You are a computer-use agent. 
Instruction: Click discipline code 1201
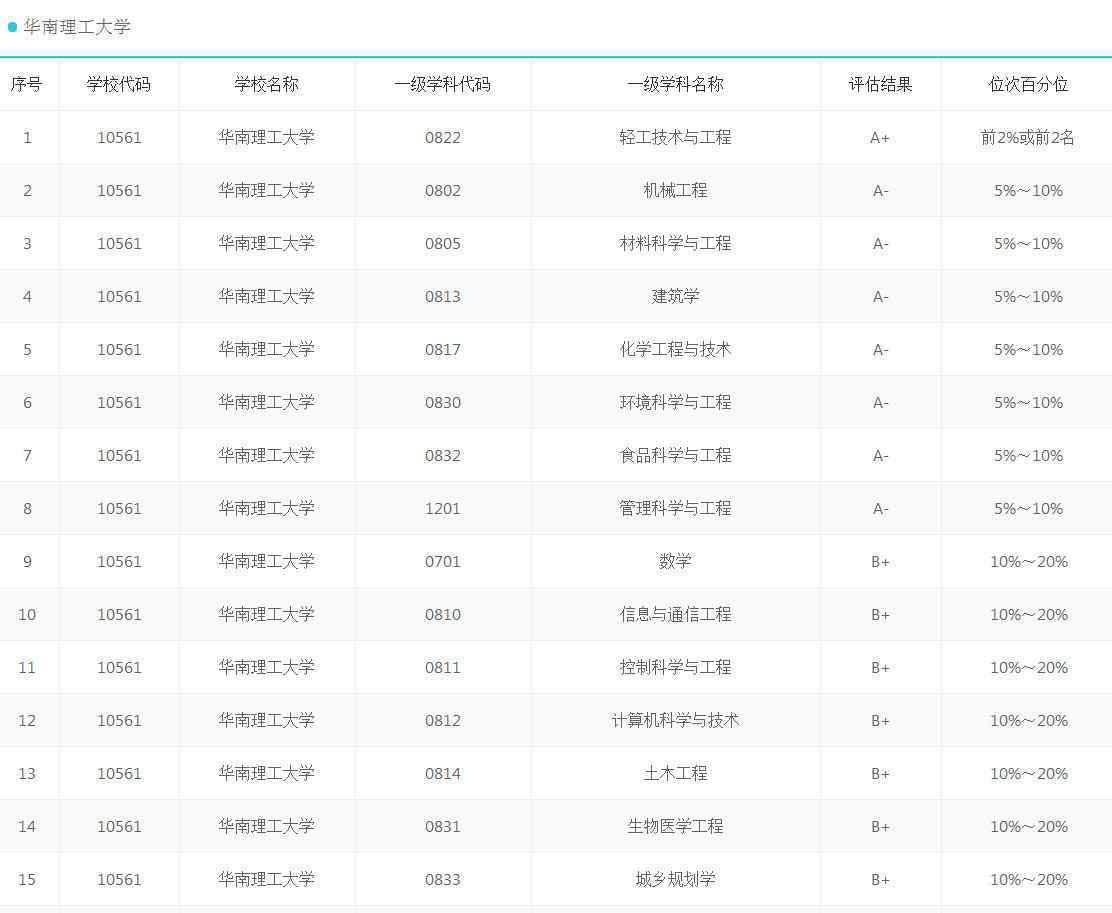(443, 509)
